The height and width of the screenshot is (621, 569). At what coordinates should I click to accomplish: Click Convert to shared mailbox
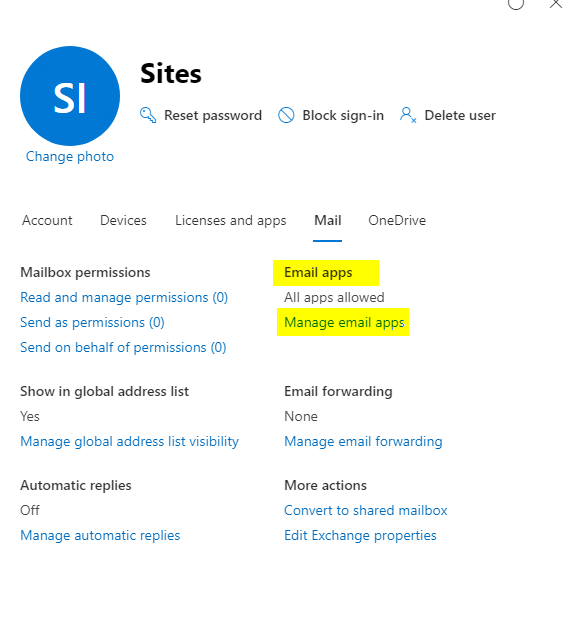tap(365, 511)
